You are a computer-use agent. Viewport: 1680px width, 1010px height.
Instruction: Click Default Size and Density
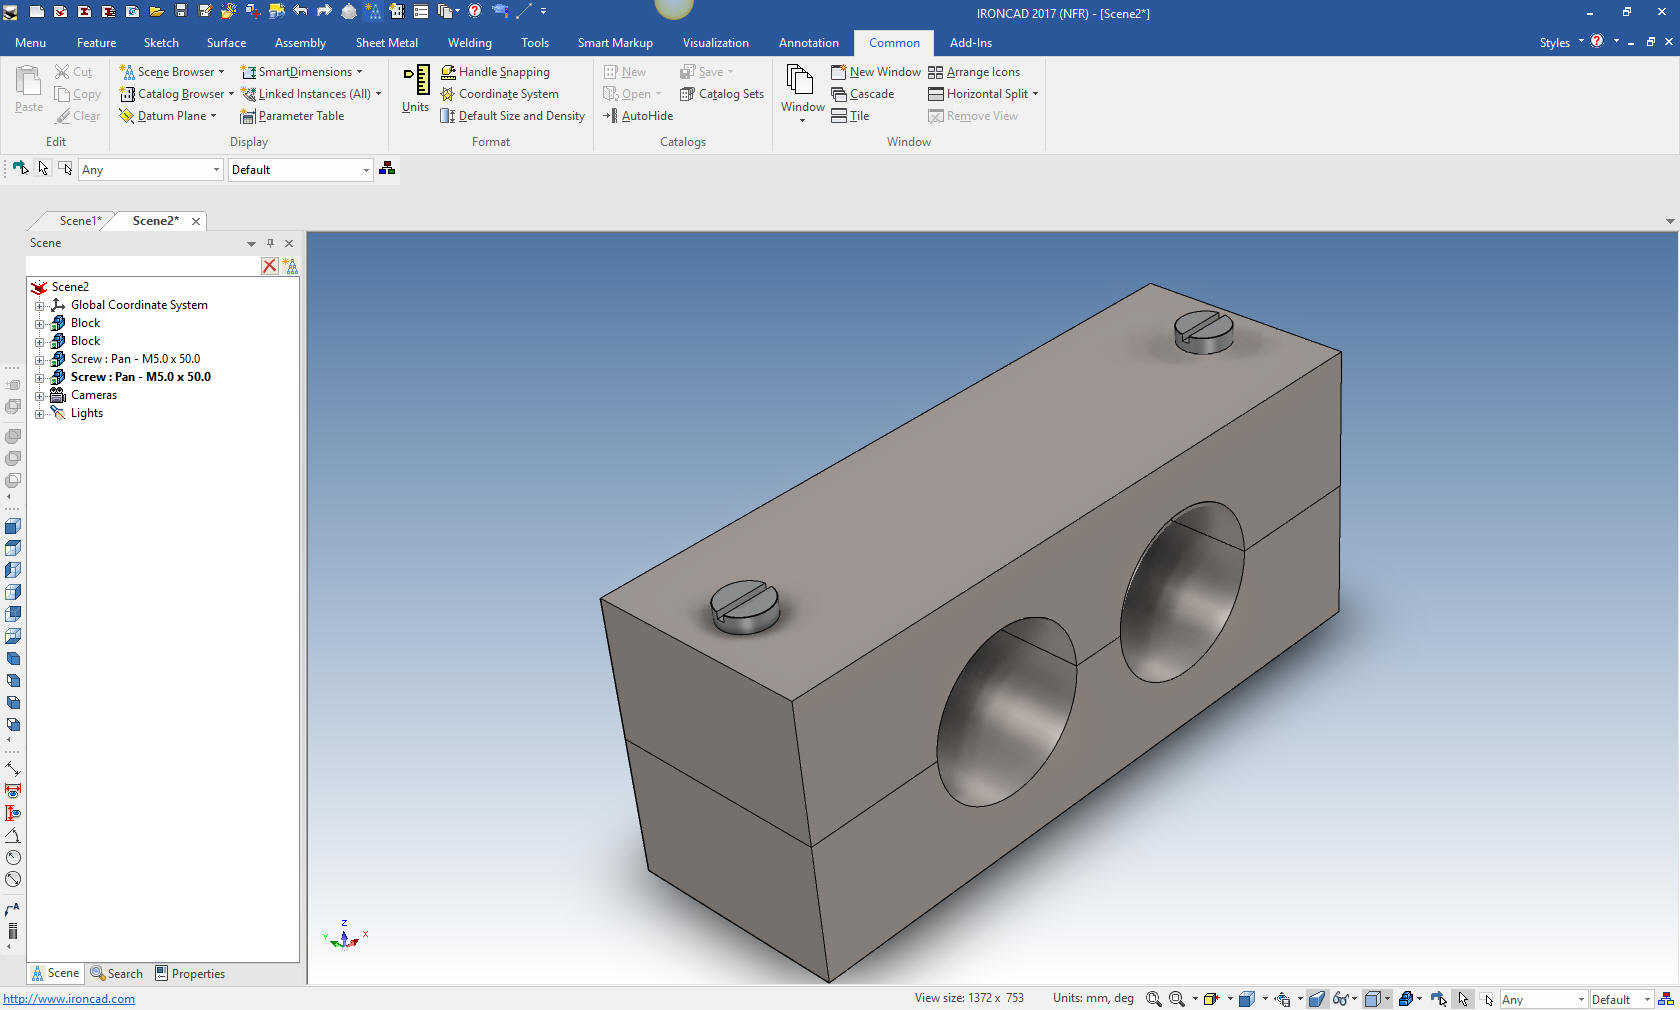(512, 116)
